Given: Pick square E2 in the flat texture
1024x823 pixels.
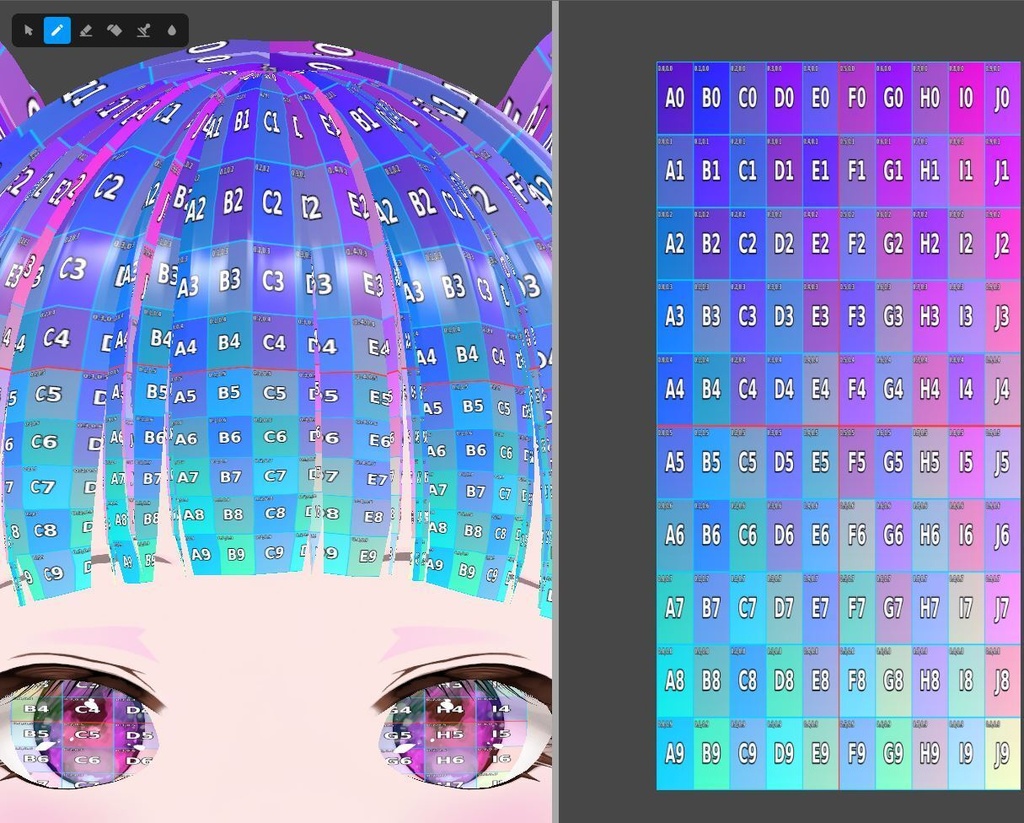Looking at the screenshot, I should [x=820, y=244].
